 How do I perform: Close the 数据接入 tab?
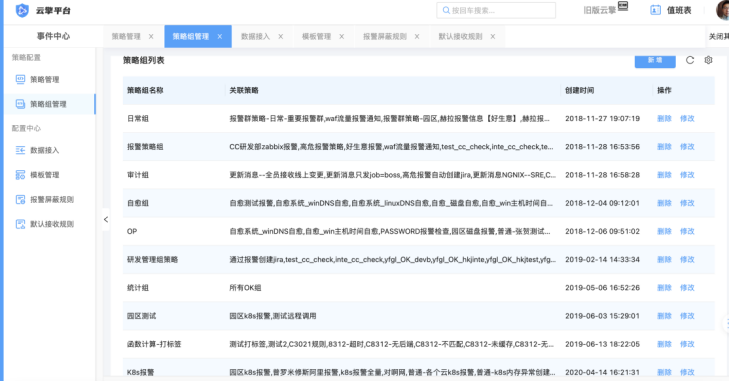pyautogui.click(x=281, y=36)
